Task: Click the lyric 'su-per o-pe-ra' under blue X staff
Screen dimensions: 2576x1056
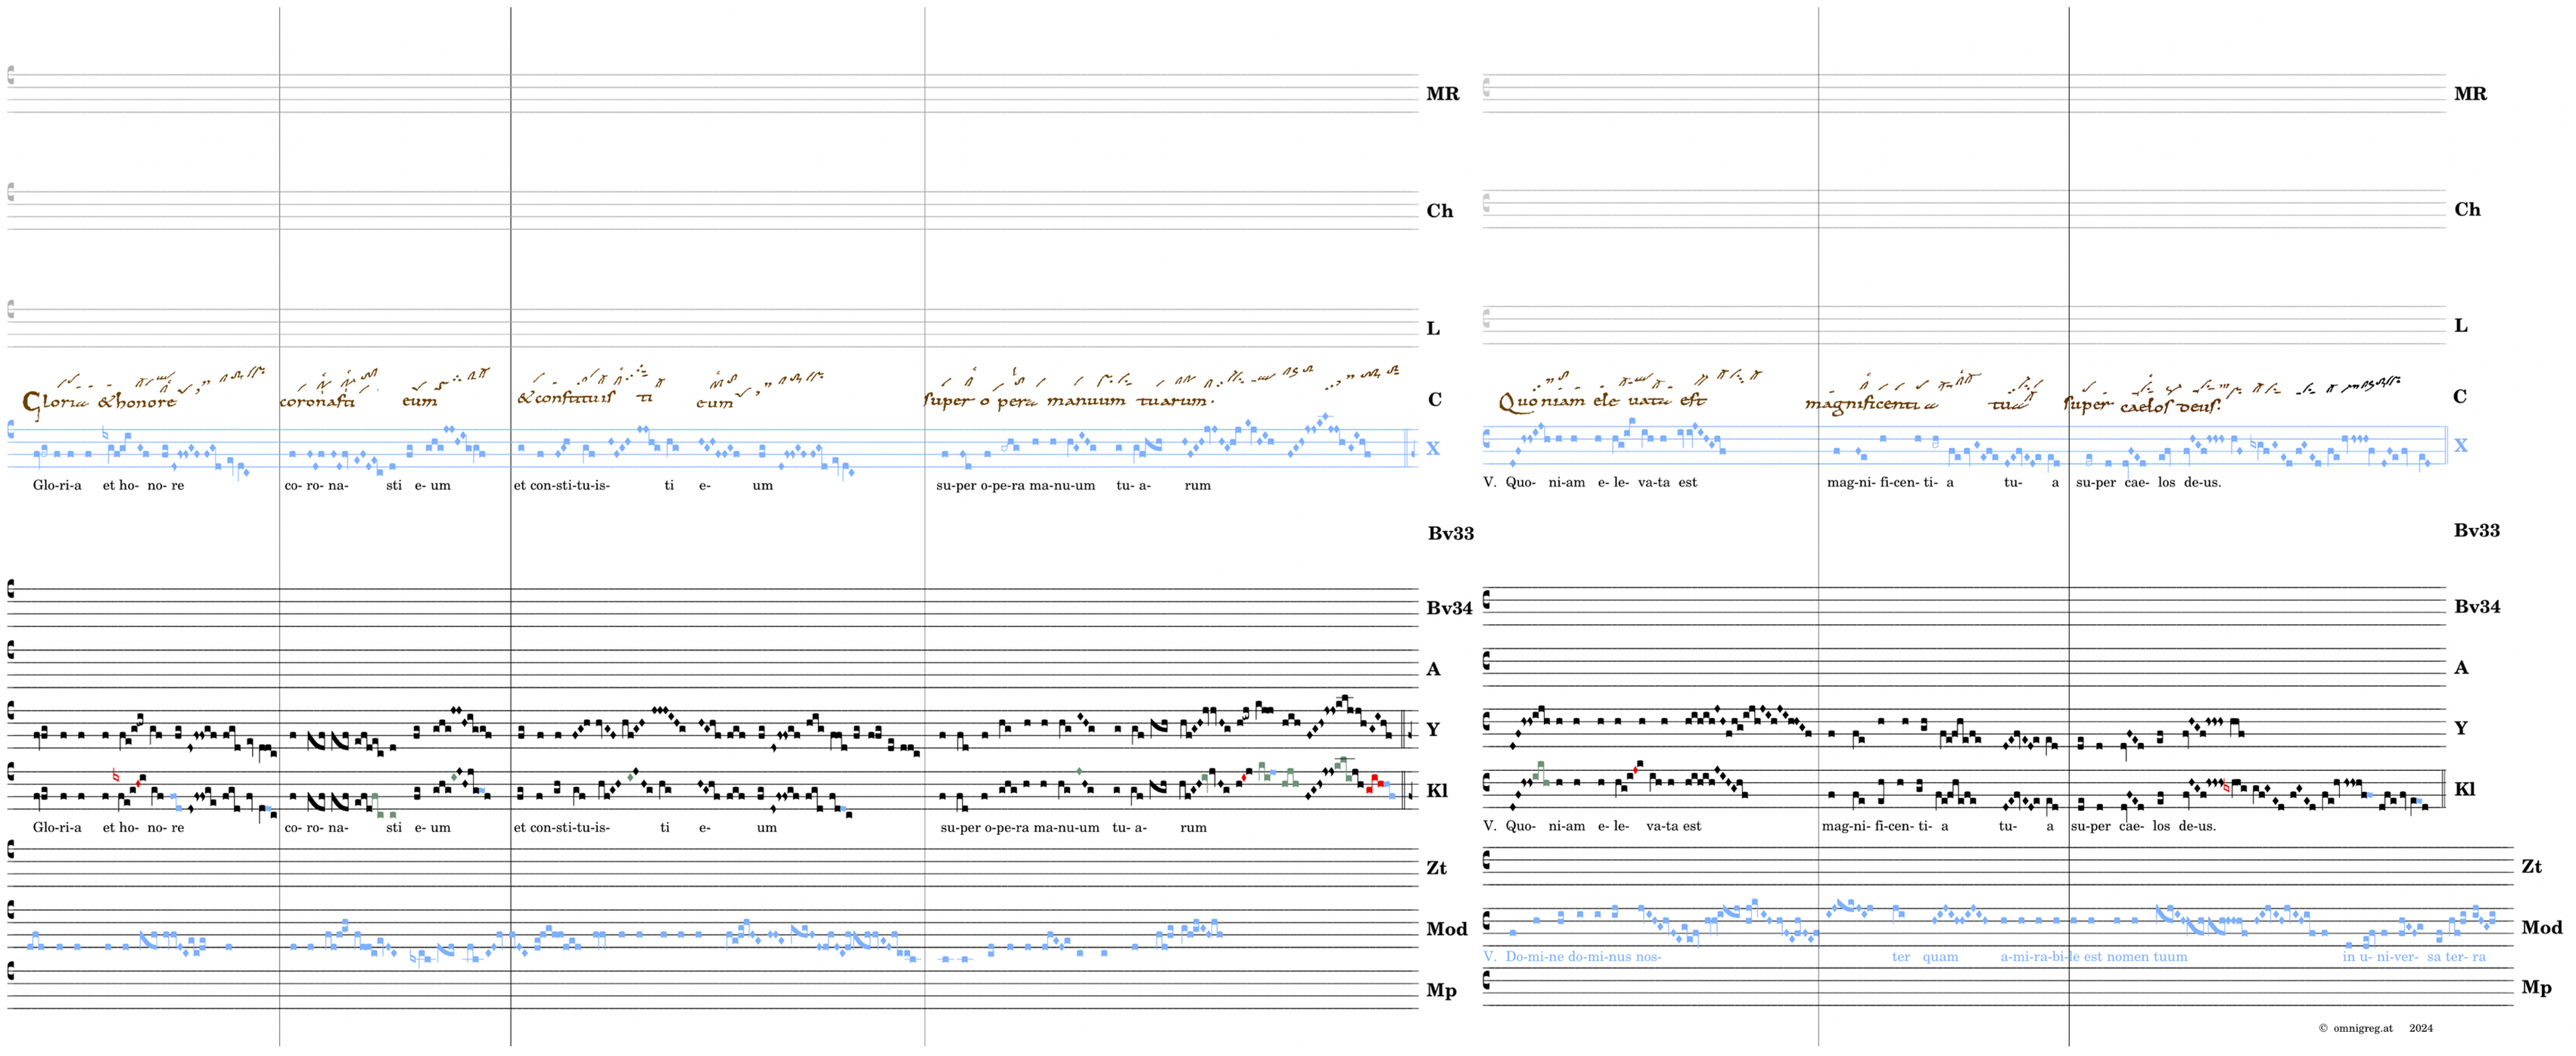Action: coord(980,486)
